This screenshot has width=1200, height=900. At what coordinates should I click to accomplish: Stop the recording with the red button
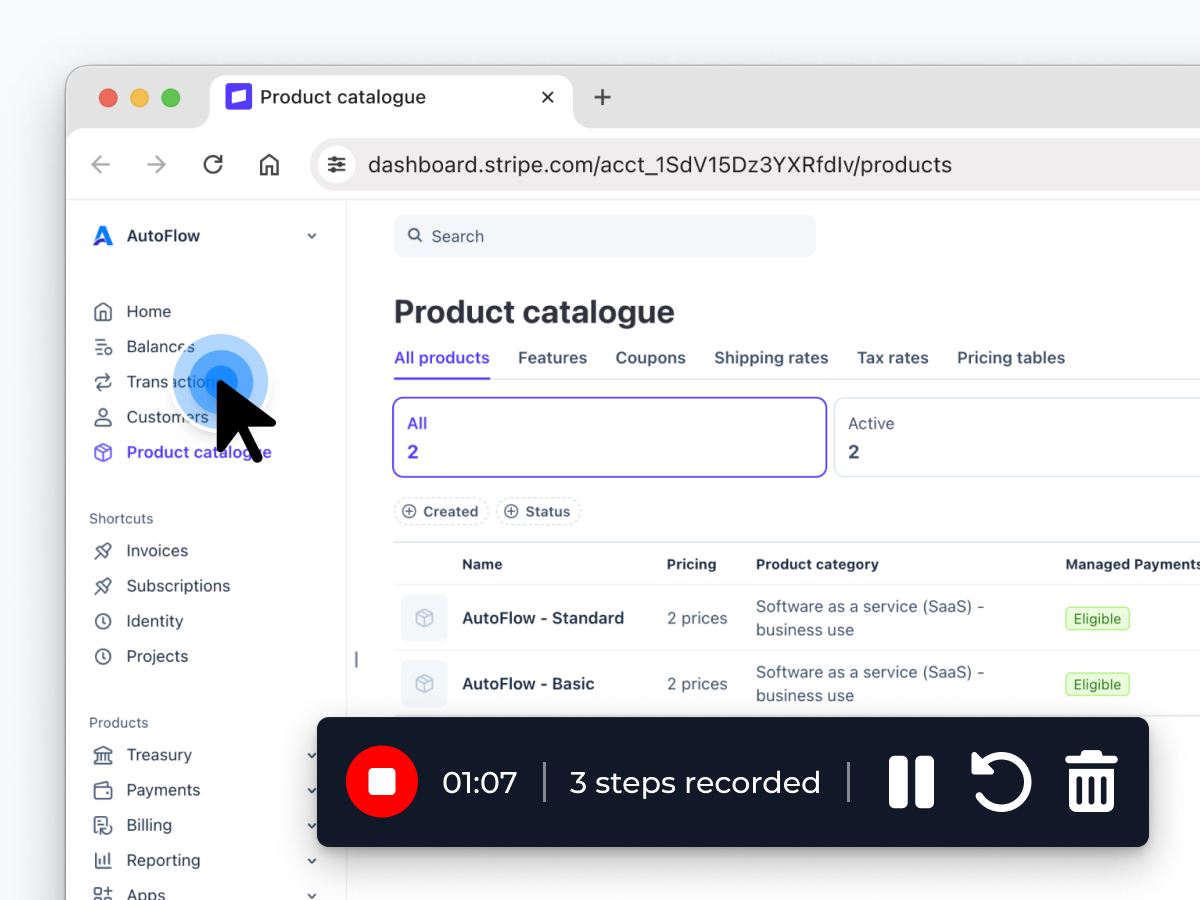(381, 782)
